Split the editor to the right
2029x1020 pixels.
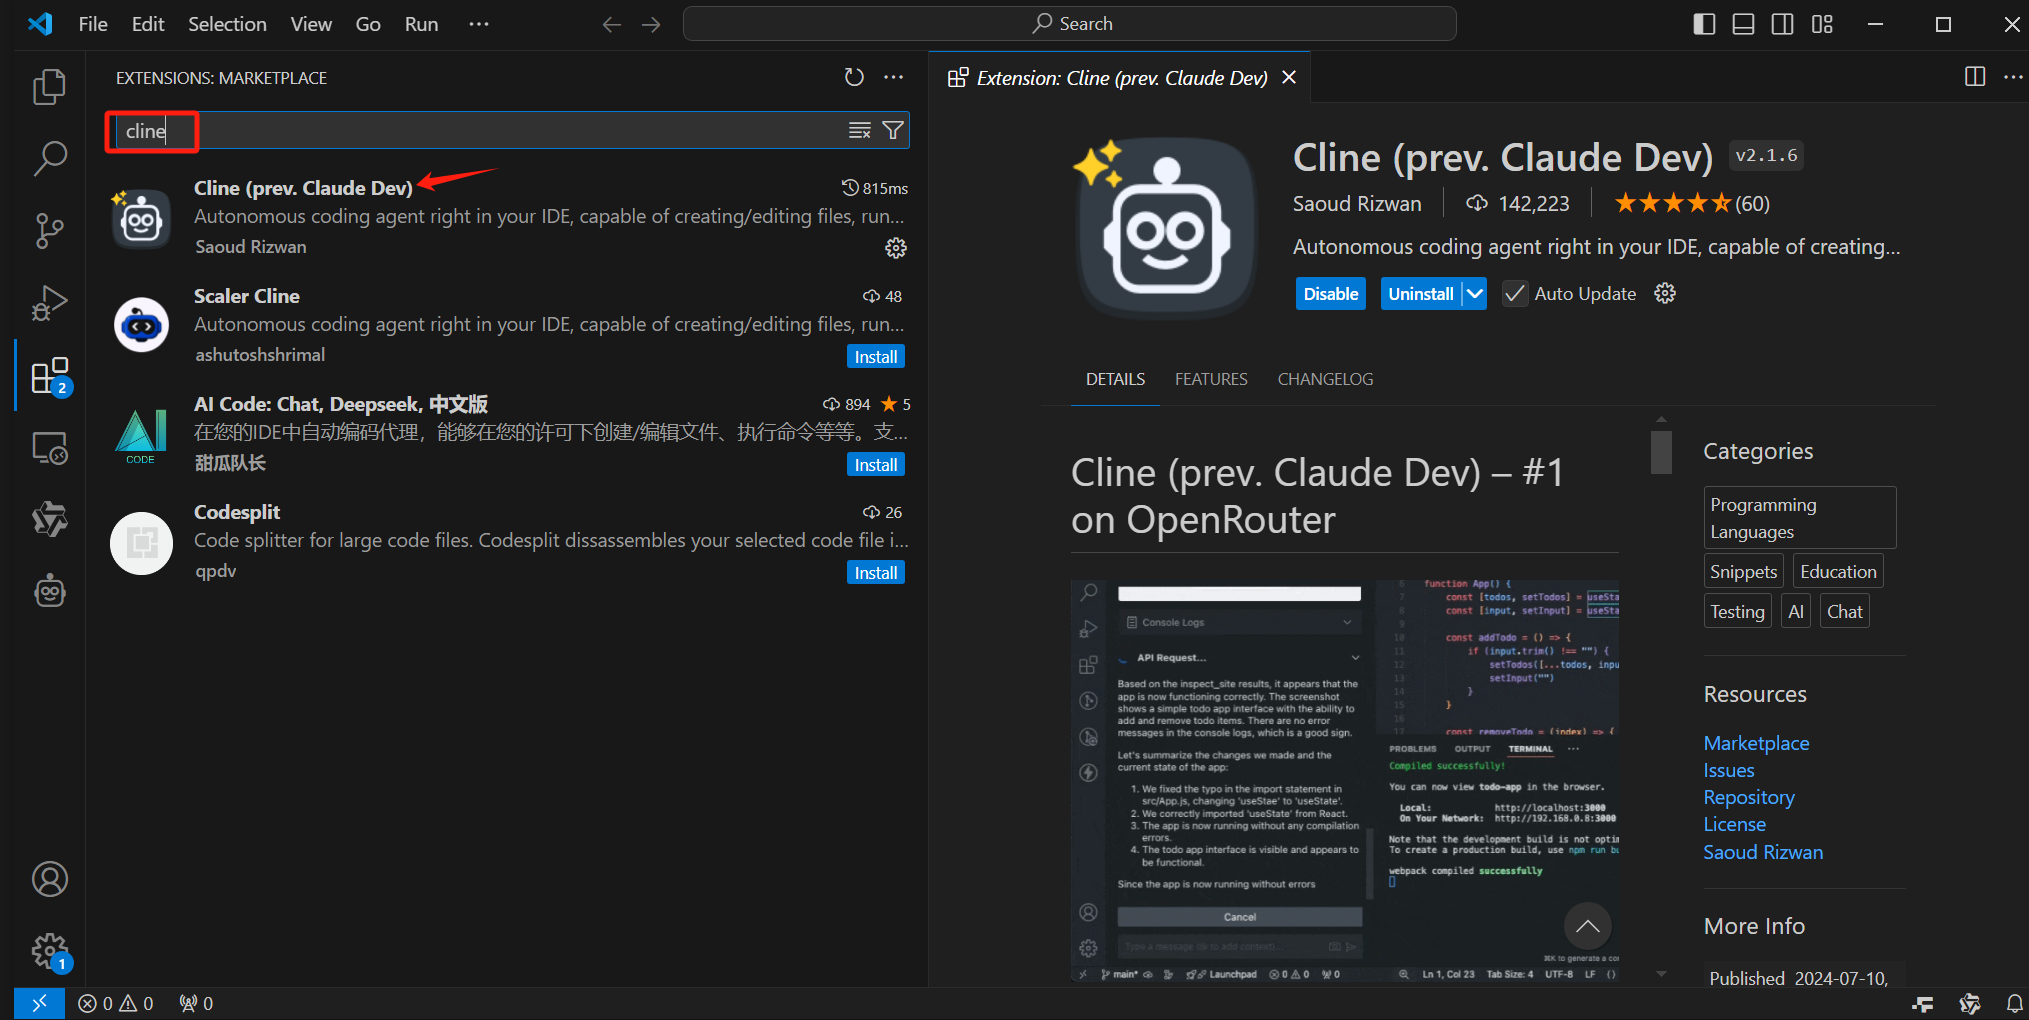tap(1975, 77)
